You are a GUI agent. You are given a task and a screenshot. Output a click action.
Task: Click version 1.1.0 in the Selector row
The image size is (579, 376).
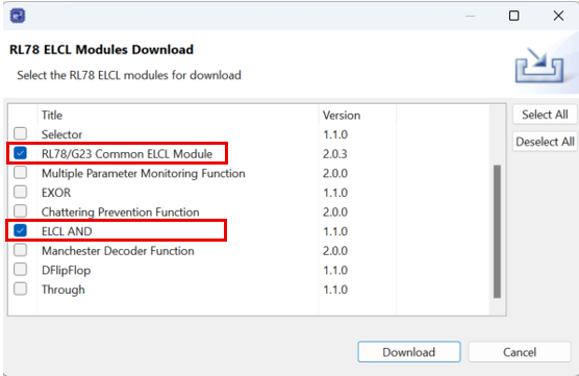coord(335,134)
